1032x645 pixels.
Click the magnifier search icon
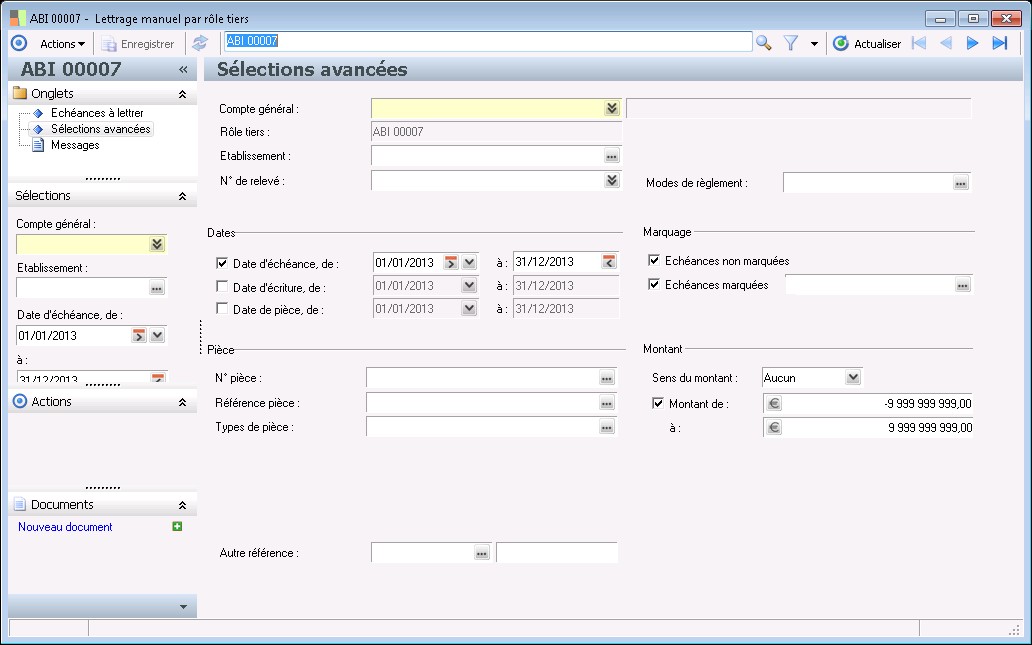[763, 43]
